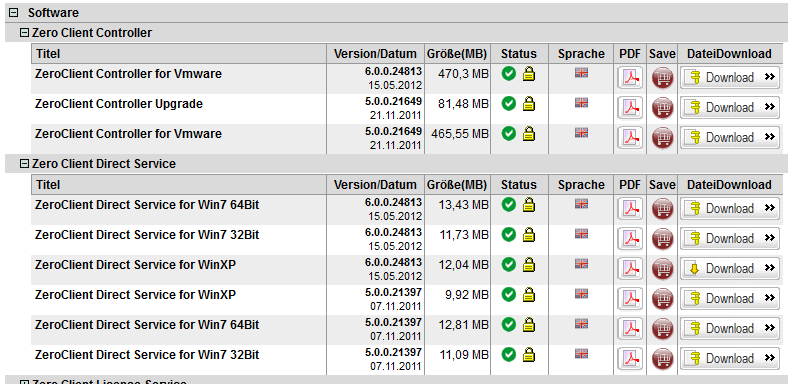Image resolution: width=788 pixels, height=384 pixels.
Task: Click the English flag in the 470,3 MB row
Action: (581, 73)
